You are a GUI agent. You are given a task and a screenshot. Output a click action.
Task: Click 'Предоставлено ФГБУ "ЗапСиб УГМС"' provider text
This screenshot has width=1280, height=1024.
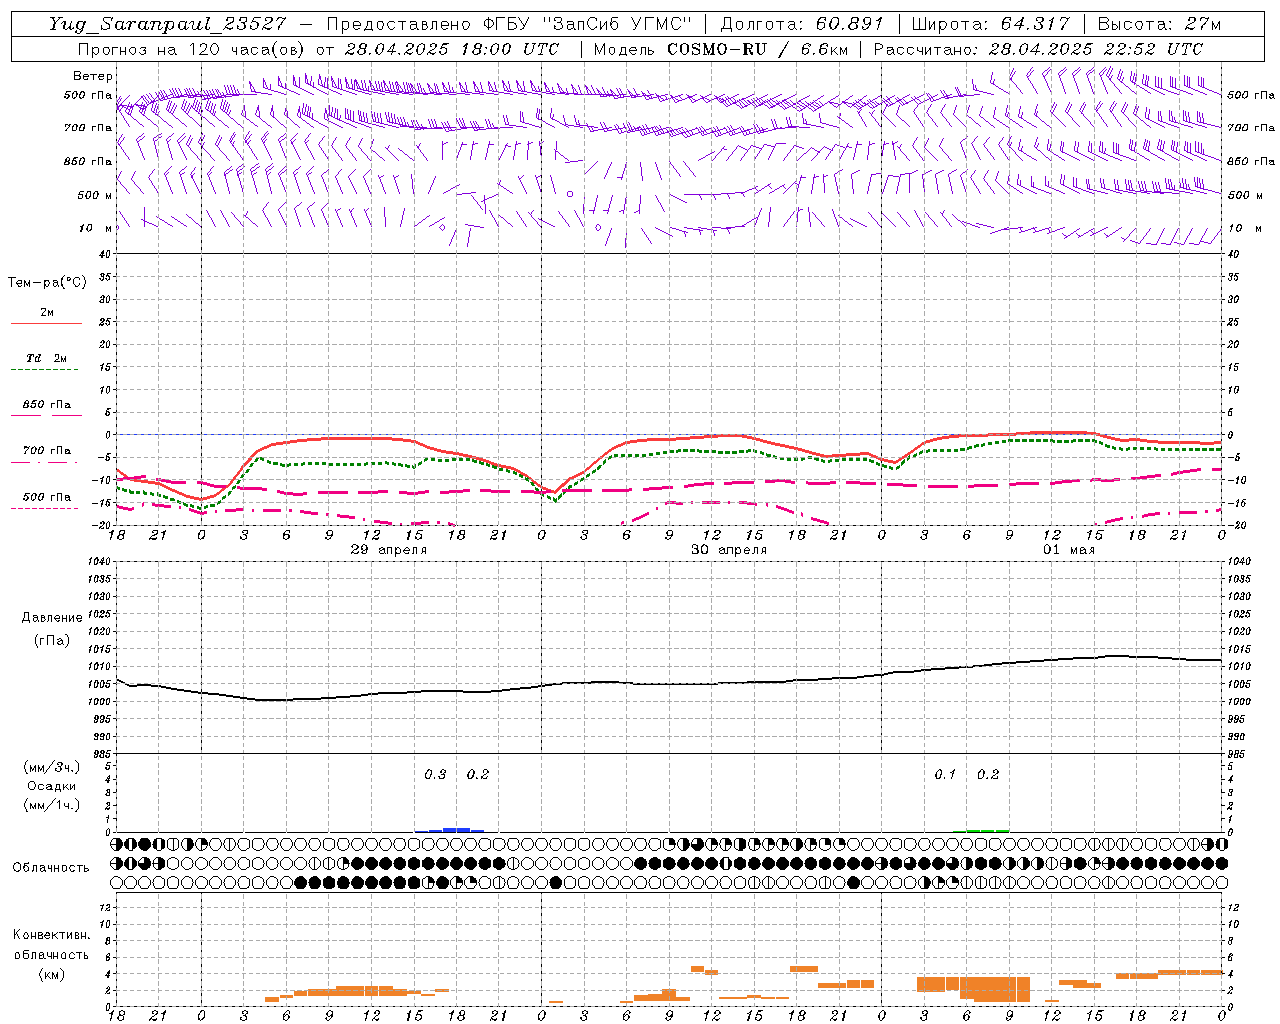coord(509,24)
